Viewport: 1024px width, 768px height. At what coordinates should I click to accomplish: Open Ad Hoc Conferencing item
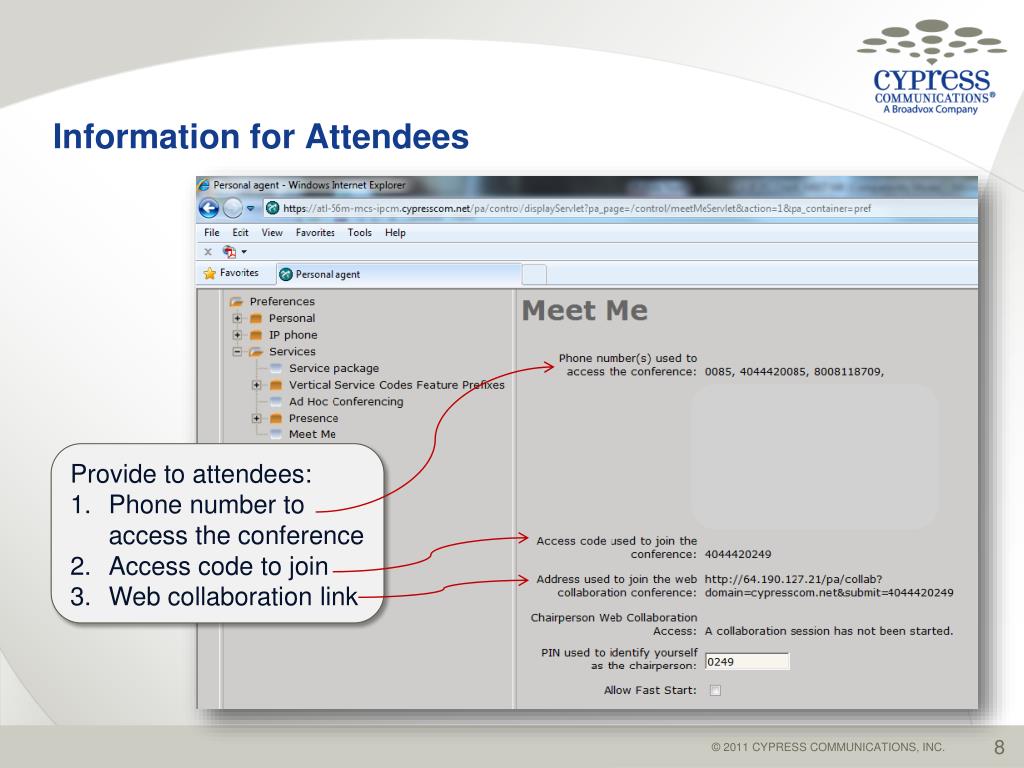point(346,402)
